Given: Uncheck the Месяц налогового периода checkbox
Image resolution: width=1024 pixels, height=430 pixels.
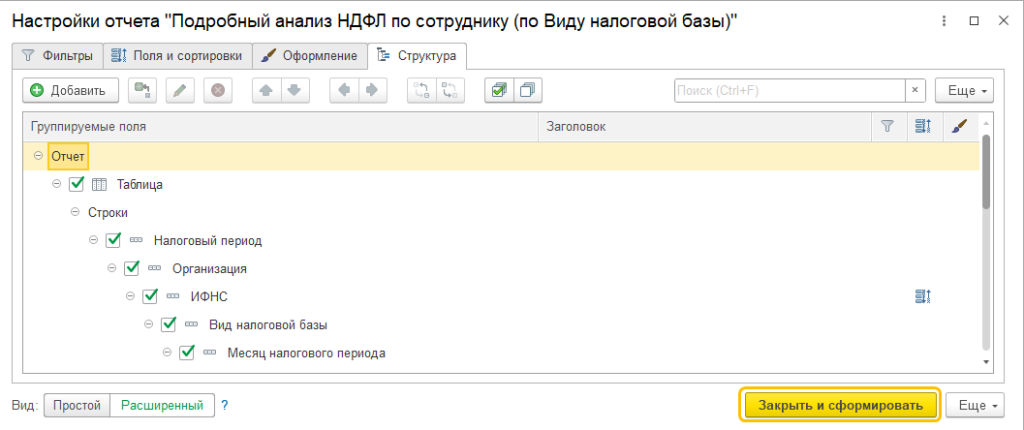Looking at the screenshot, I should click(x=187, y=353).
